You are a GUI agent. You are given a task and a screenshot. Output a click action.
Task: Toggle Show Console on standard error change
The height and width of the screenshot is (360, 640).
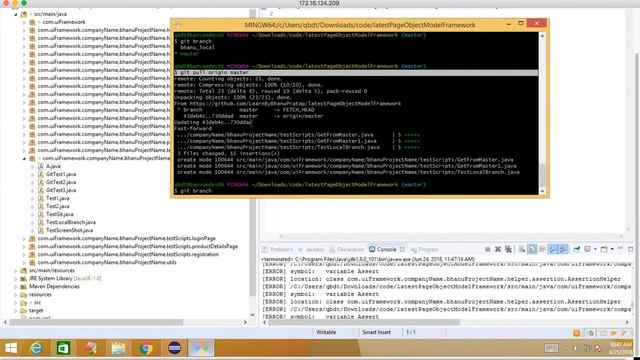pos(563,249)
